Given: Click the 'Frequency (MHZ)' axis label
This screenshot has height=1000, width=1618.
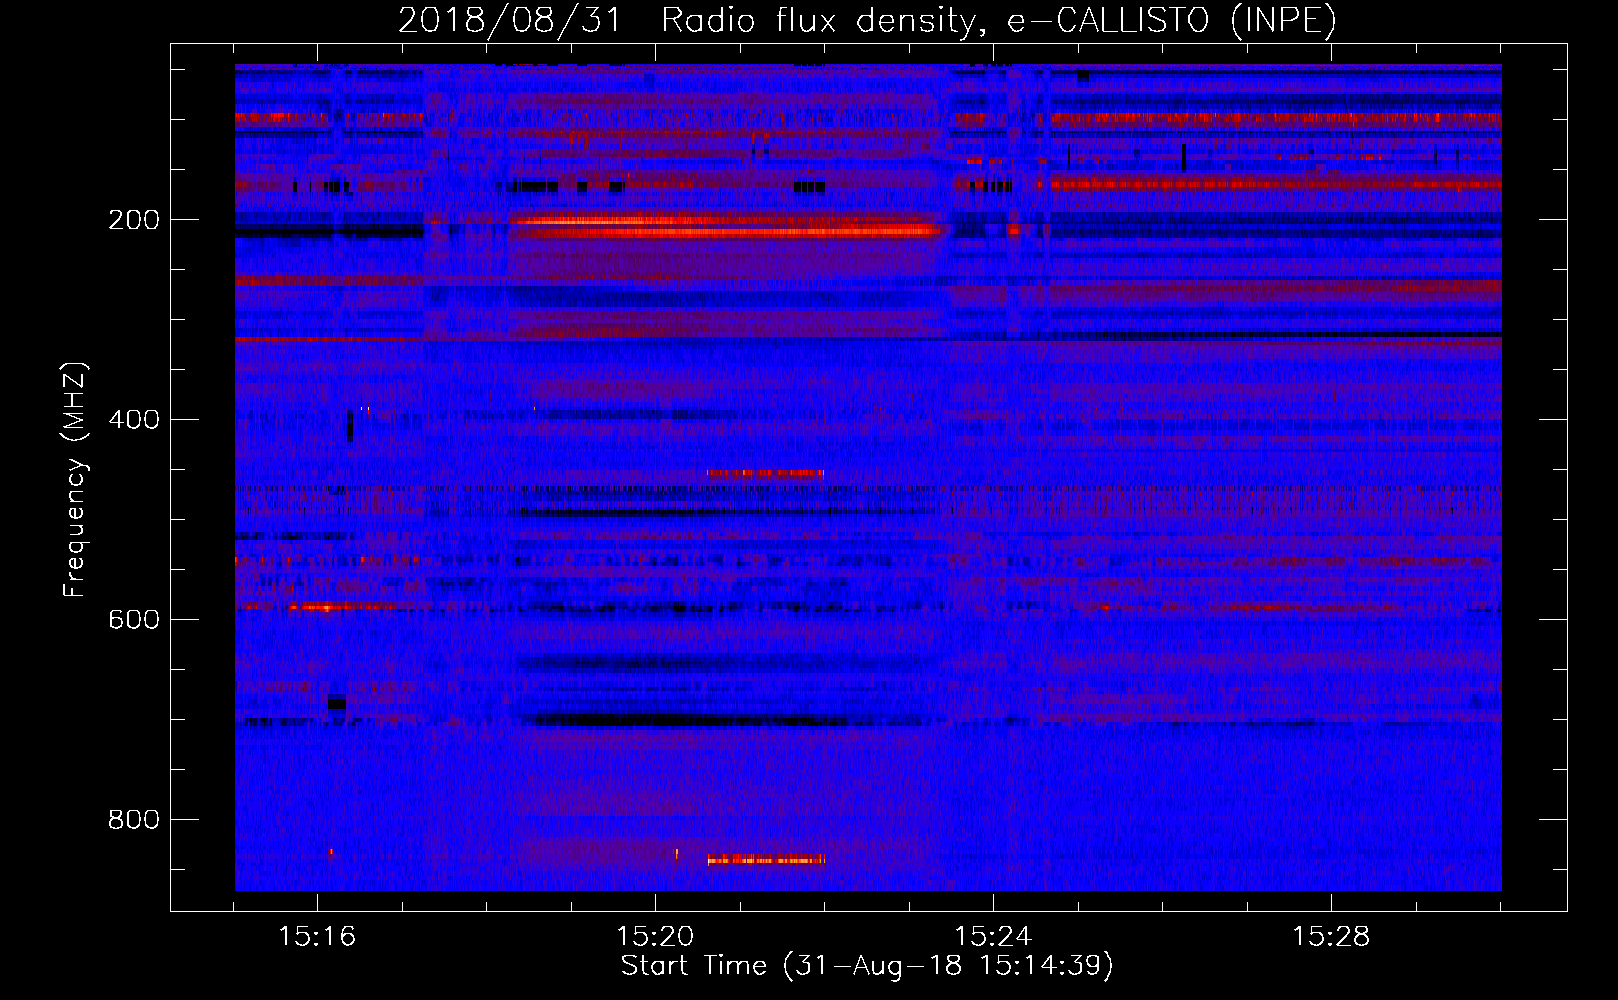Looking at the screenshot, I should [74, 480].
